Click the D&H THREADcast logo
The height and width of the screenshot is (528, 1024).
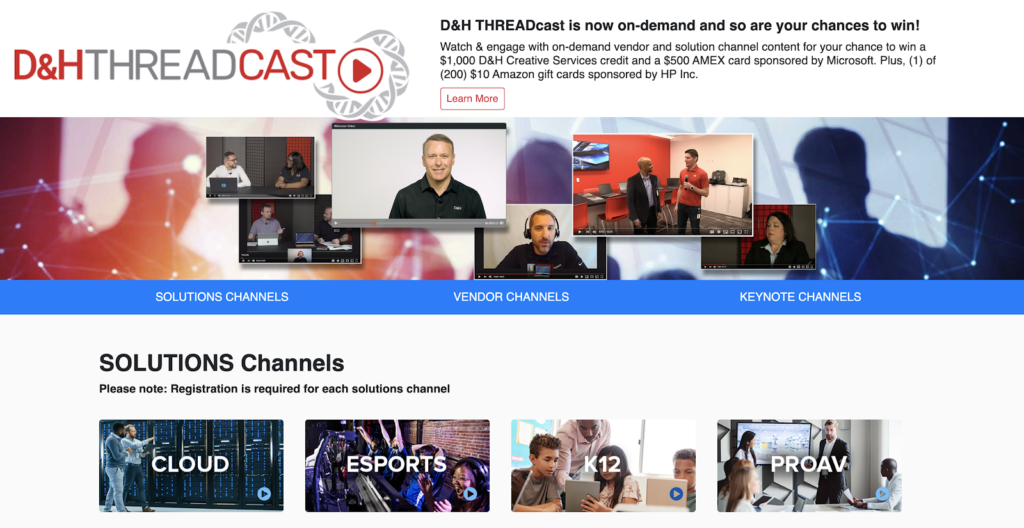tap(211, 65)
